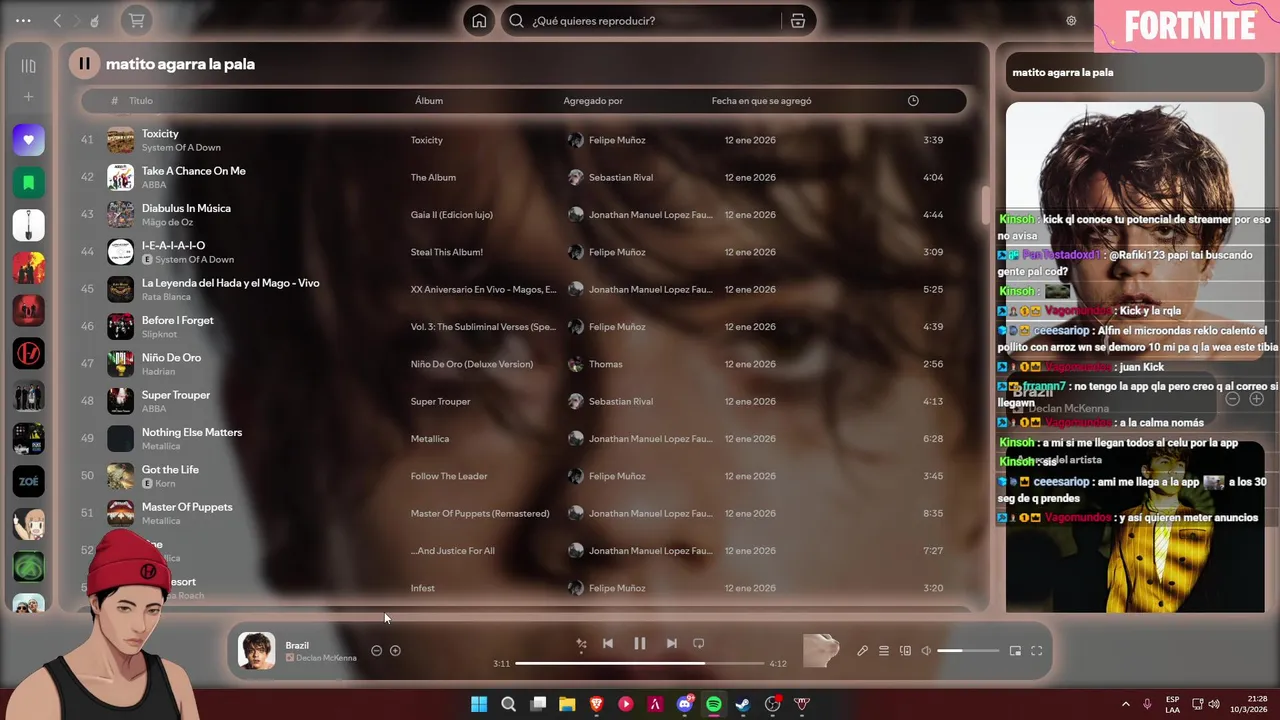Open the shopping cart icon
Screen dimensions: 1280x720
pyautogui.click(x=137, y=21)
